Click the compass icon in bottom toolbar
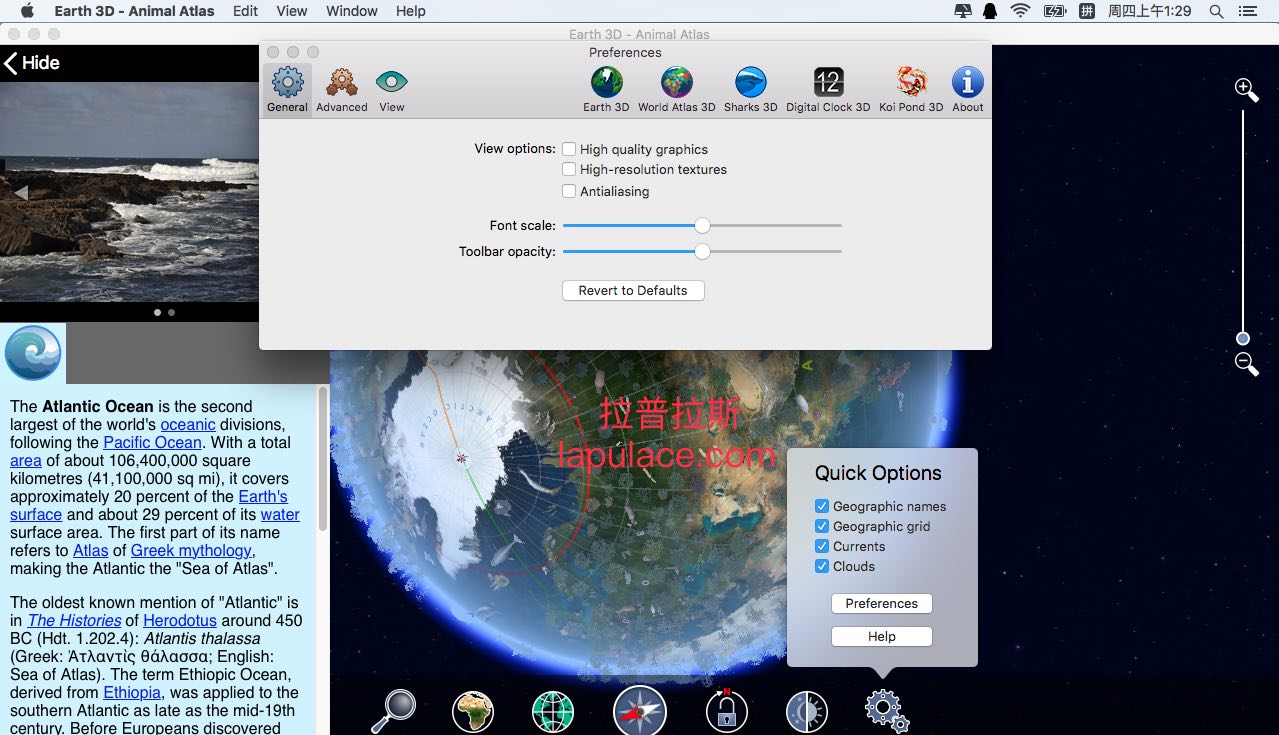 (639, 711)
